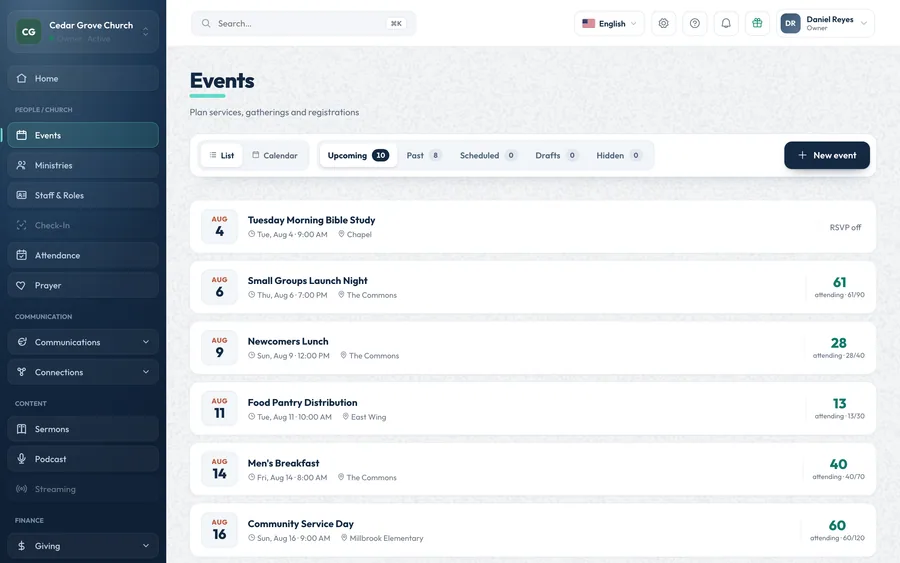The width and height of the screenshot is (900, 563).
Task: Open Community Service Day event
Action: pos(533,530)
